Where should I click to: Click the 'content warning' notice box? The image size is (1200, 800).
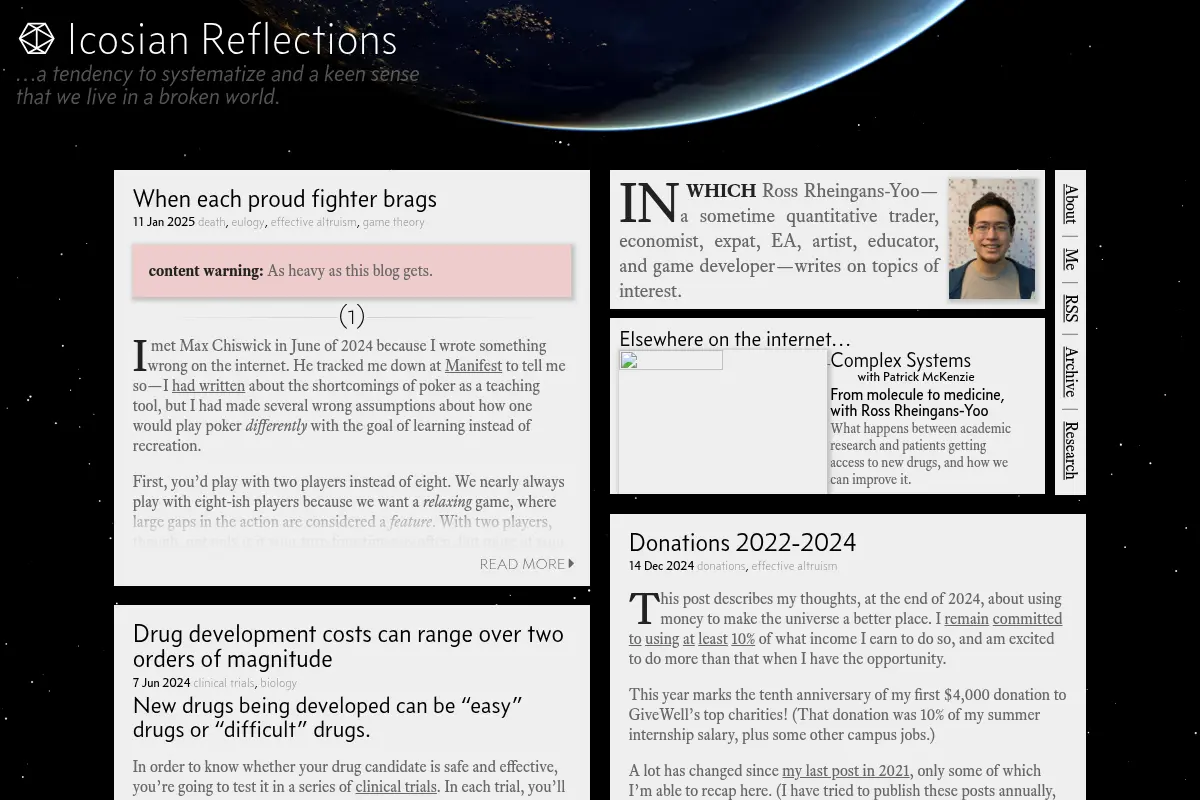click(352, 271)
